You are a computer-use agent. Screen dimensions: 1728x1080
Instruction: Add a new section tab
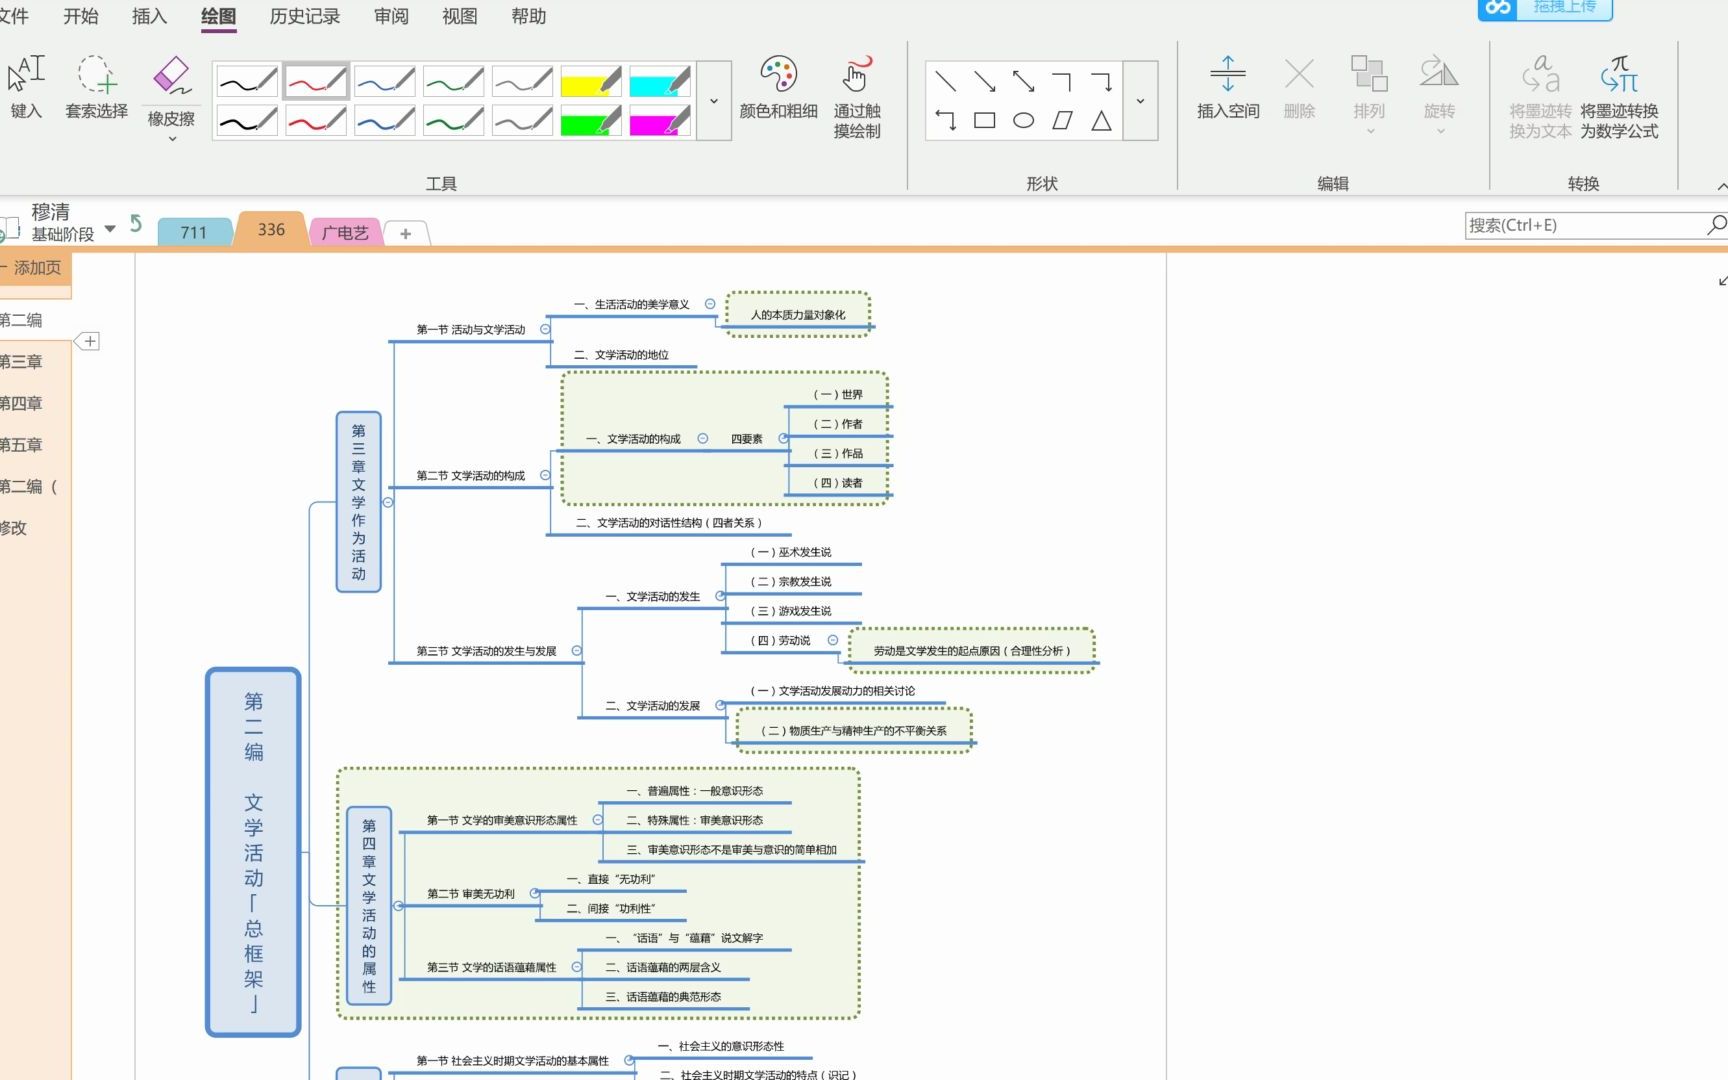pyautogui.click(x=405, y=233)
